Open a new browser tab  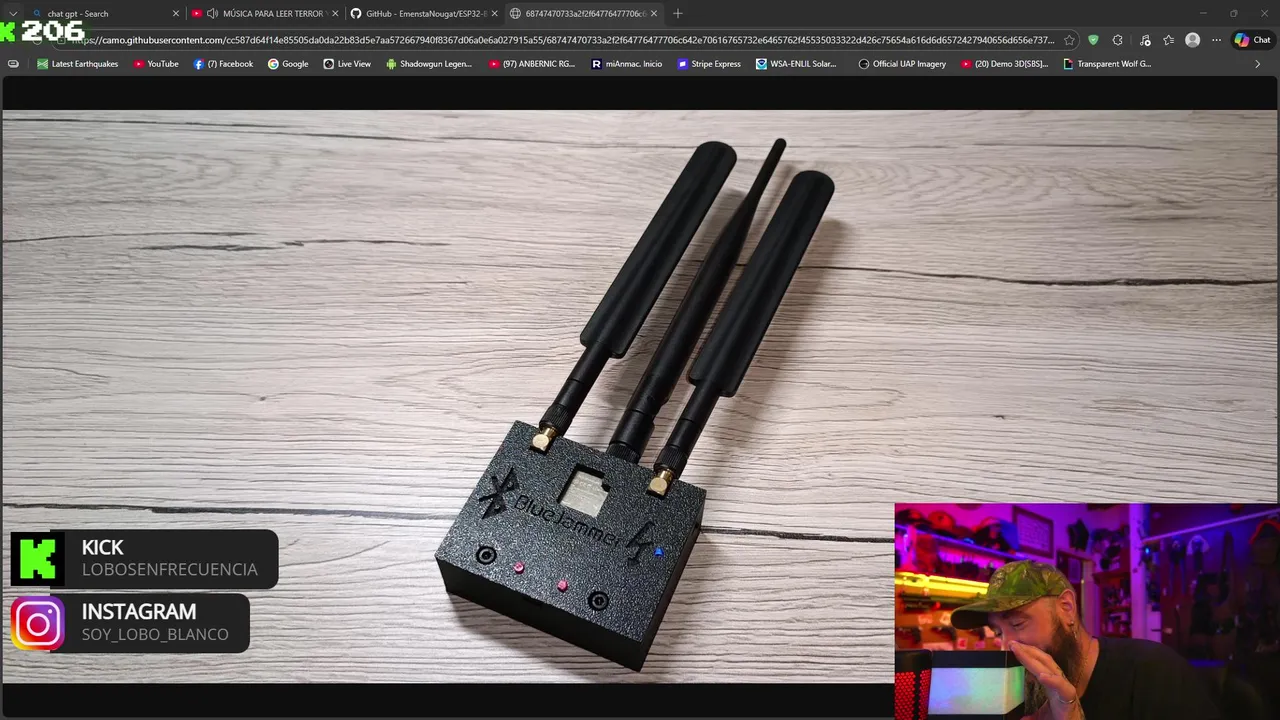pyautogui.click(x=678, y=14)
